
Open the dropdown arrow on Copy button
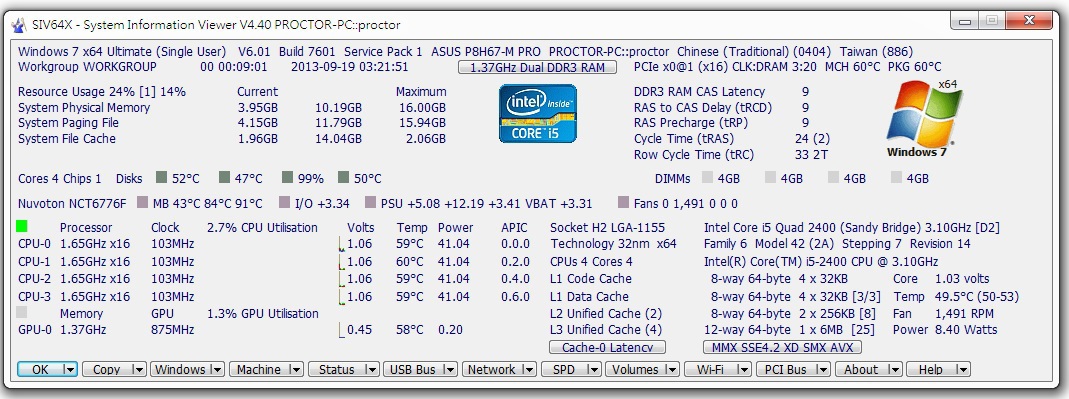pyautogui.click(x=138, y=370)
